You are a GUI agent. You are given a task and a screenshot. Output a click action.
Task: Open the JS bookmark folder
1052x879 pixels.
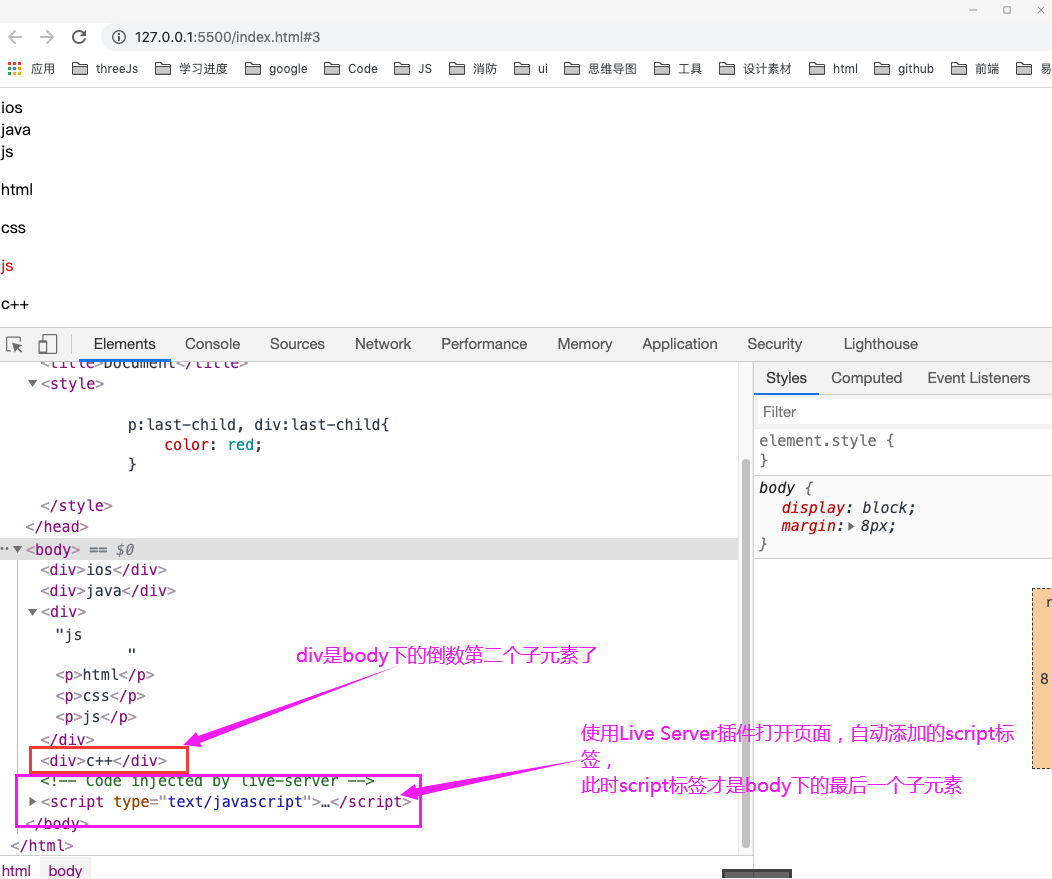coord(413,68)
